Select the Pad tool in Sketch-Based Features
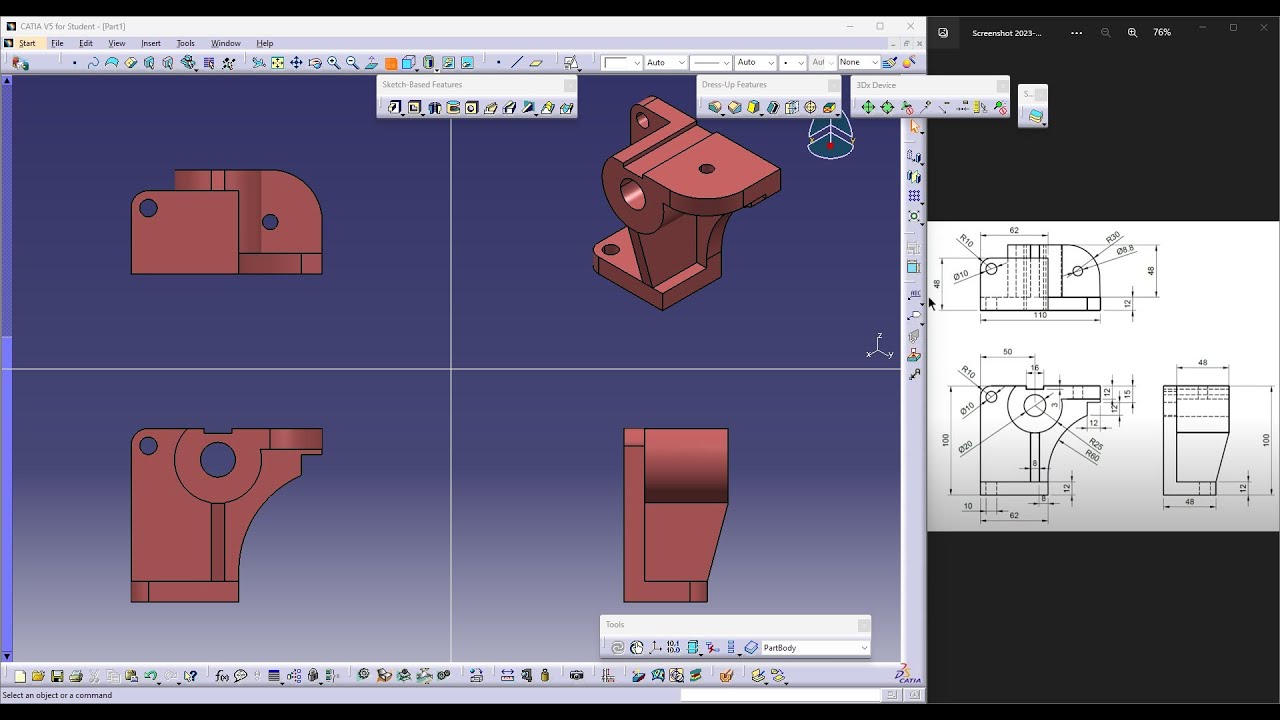The image size is (1280, 720). tap(394, 107)
